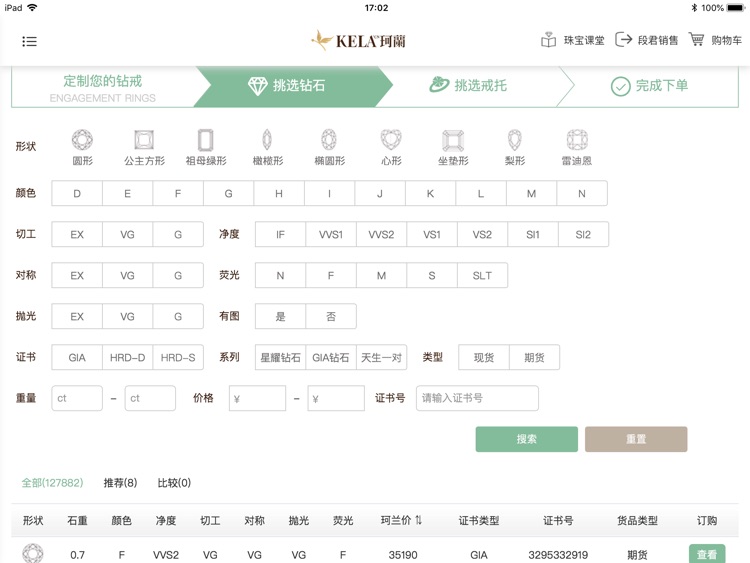Switch to the 比较(0) tab
The width and height of the screenshot is (750, 563).
(174, 483)
